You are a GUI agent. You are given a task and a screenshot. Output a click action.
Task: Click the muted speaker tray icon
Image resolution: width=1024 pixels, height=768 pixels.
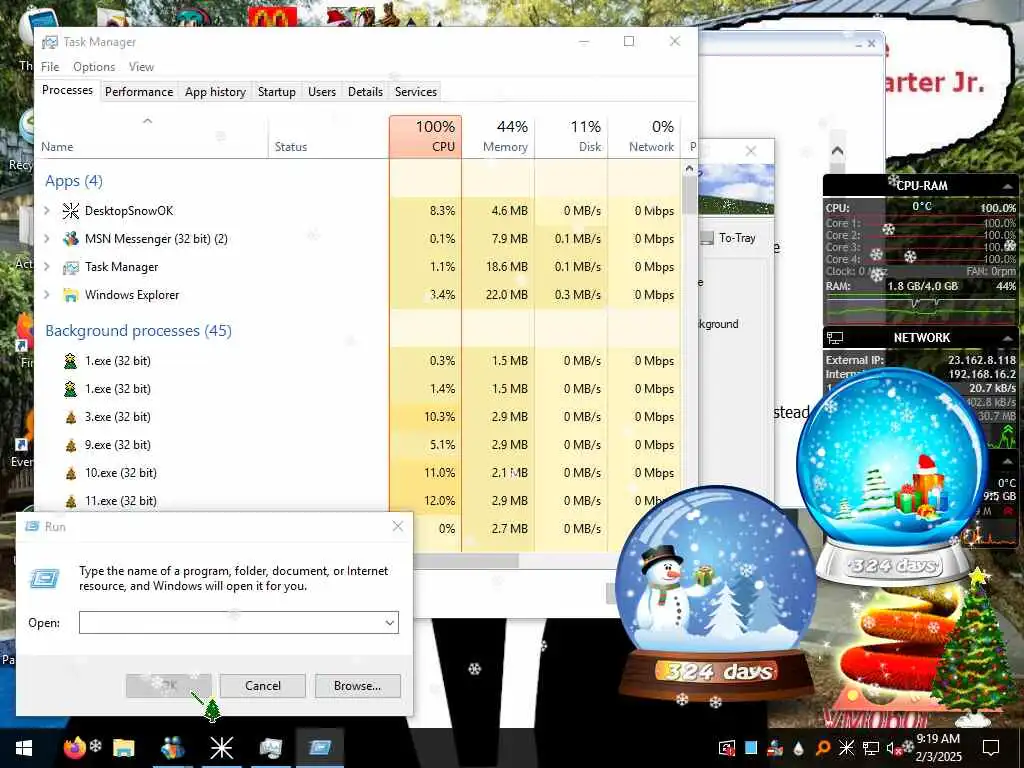[893, 748]
